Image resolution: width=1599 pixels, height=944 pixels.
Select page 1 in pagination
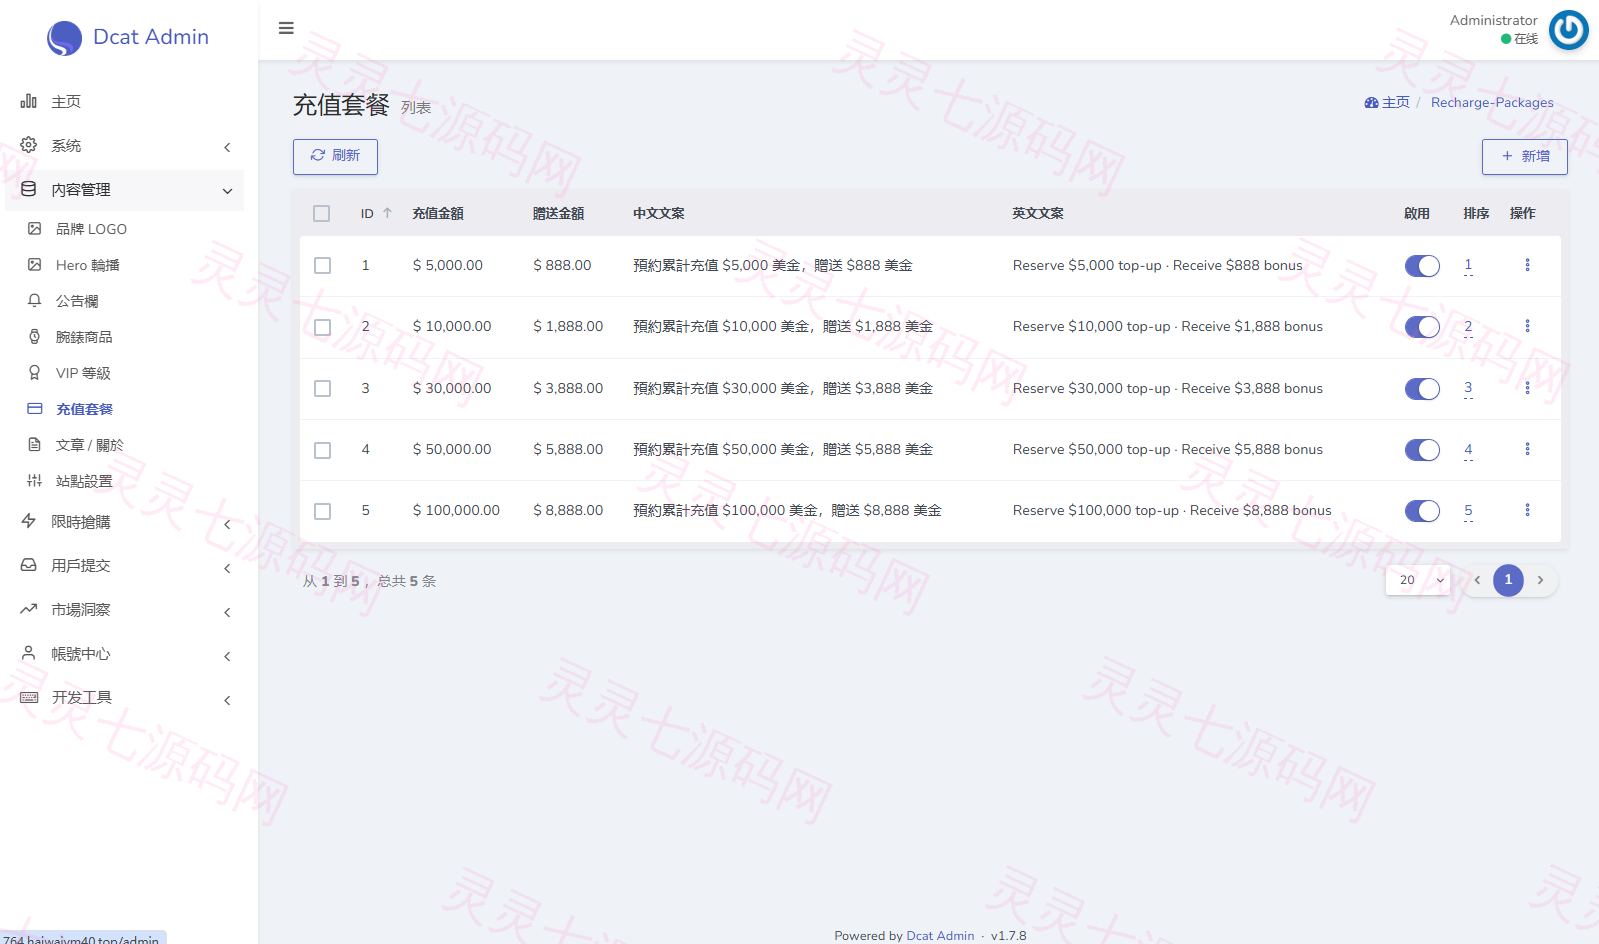tap(1508, 580)
